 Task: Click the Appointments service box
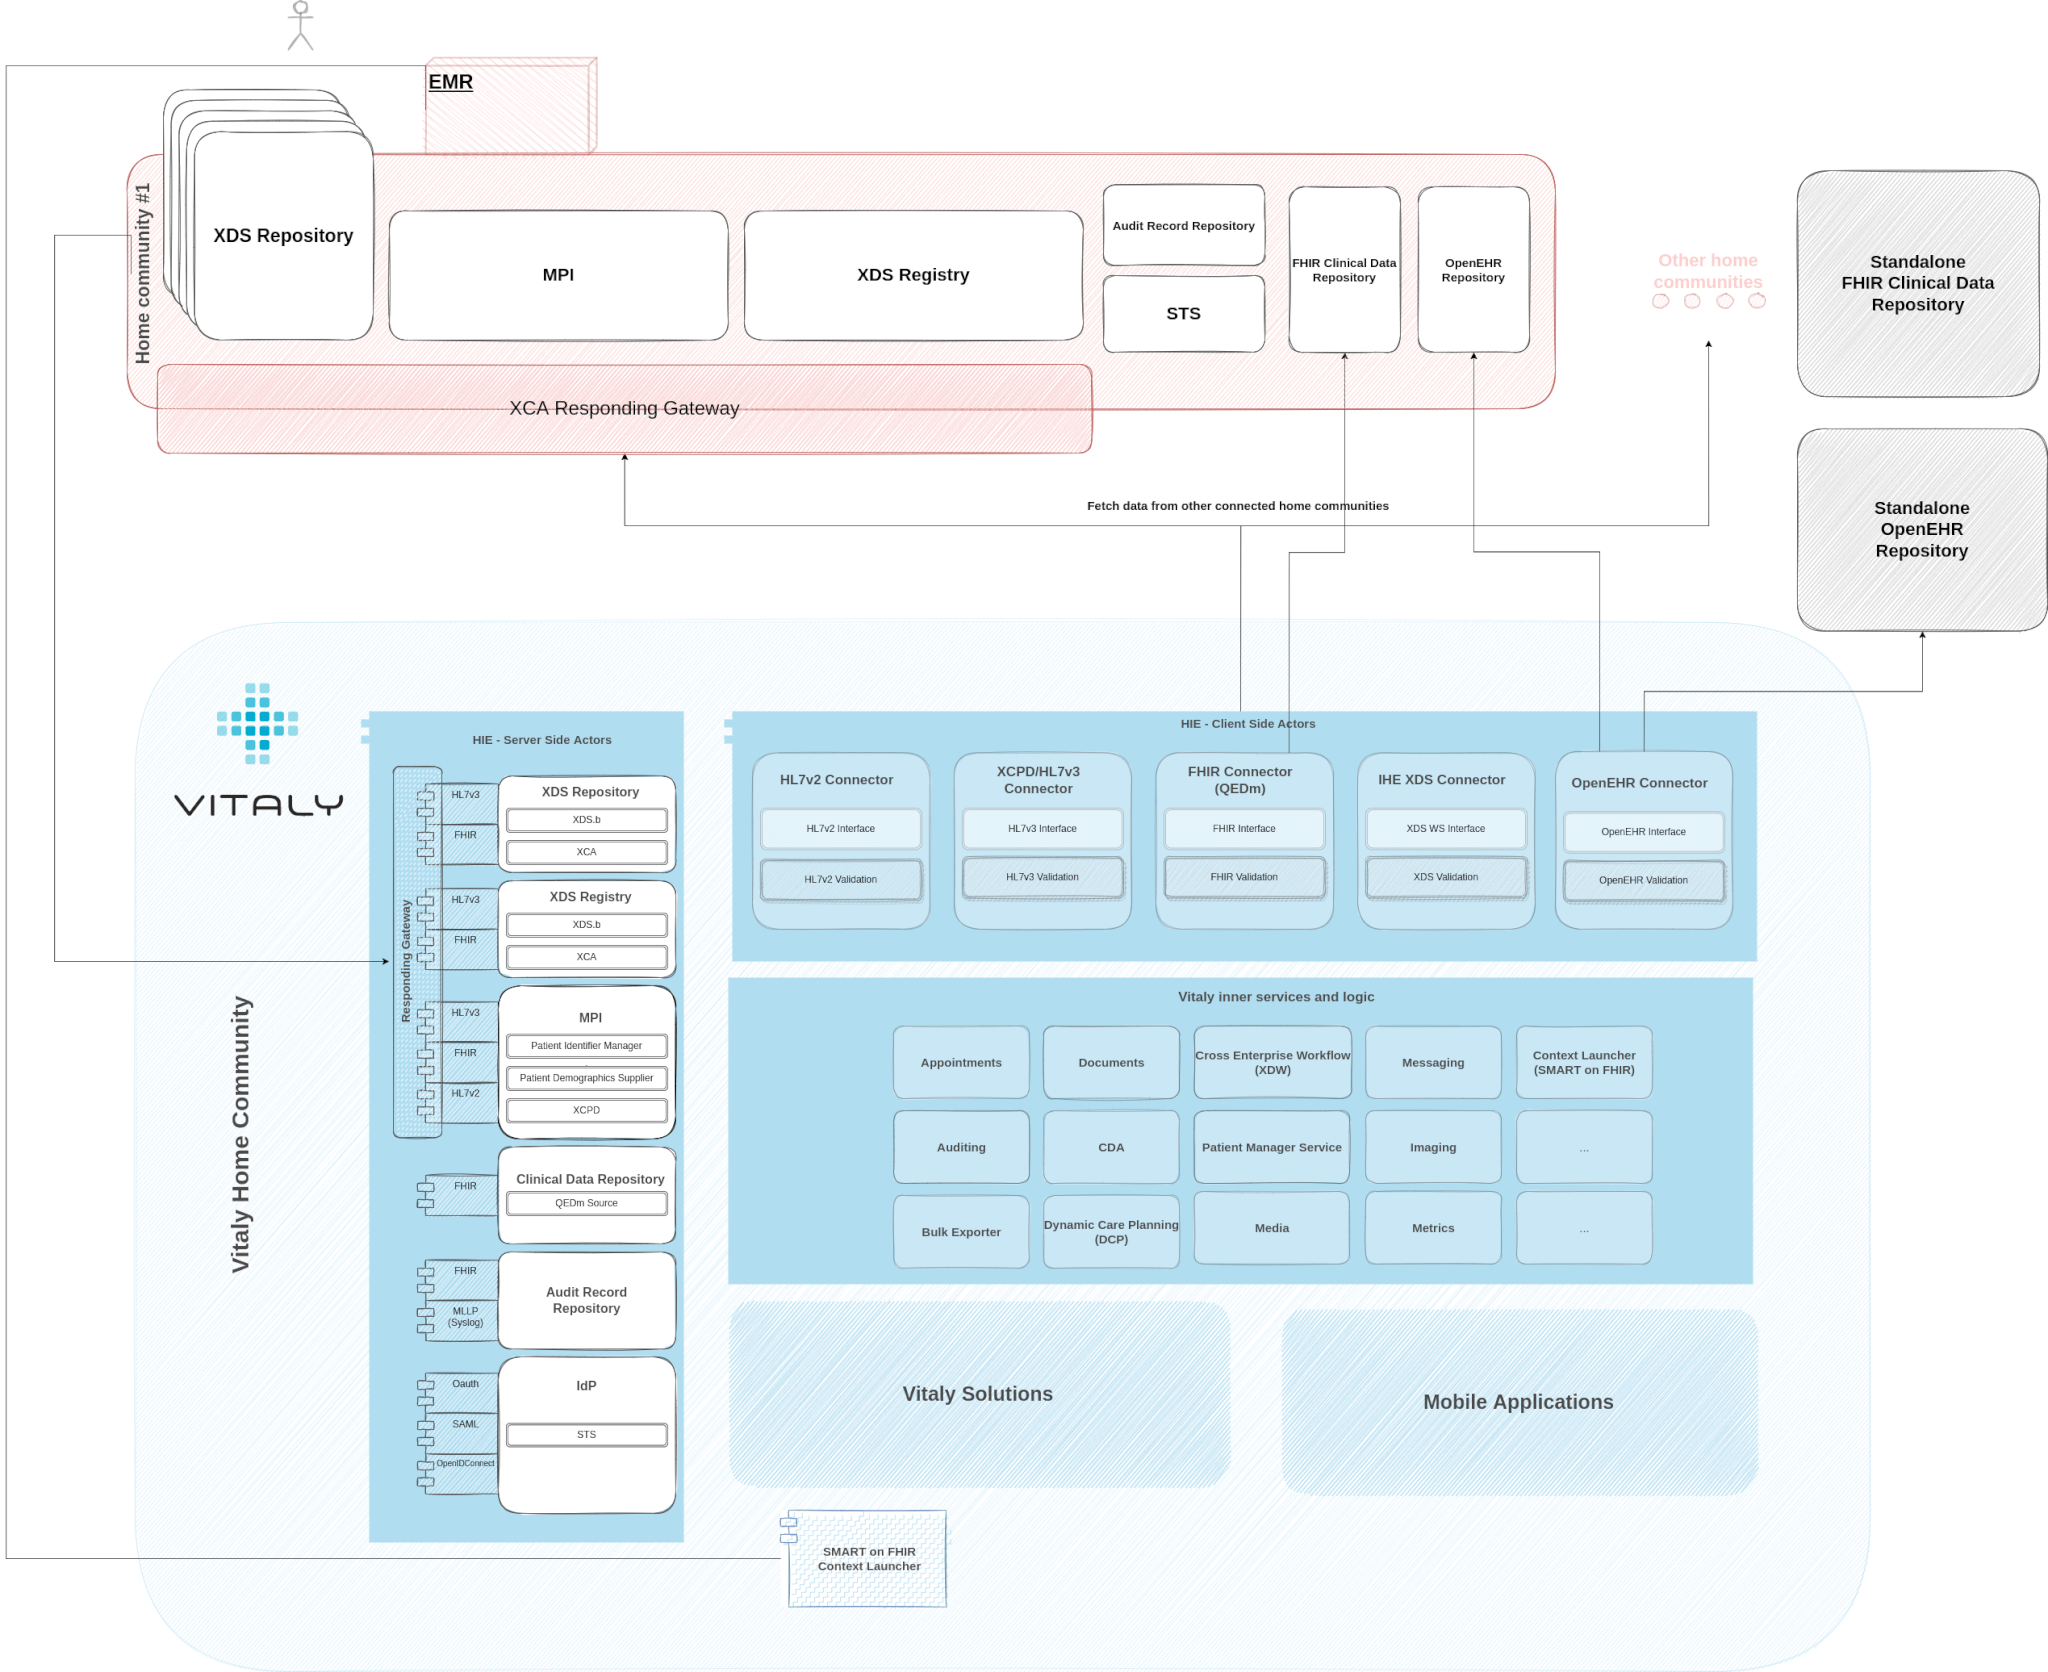(961, 1062)
